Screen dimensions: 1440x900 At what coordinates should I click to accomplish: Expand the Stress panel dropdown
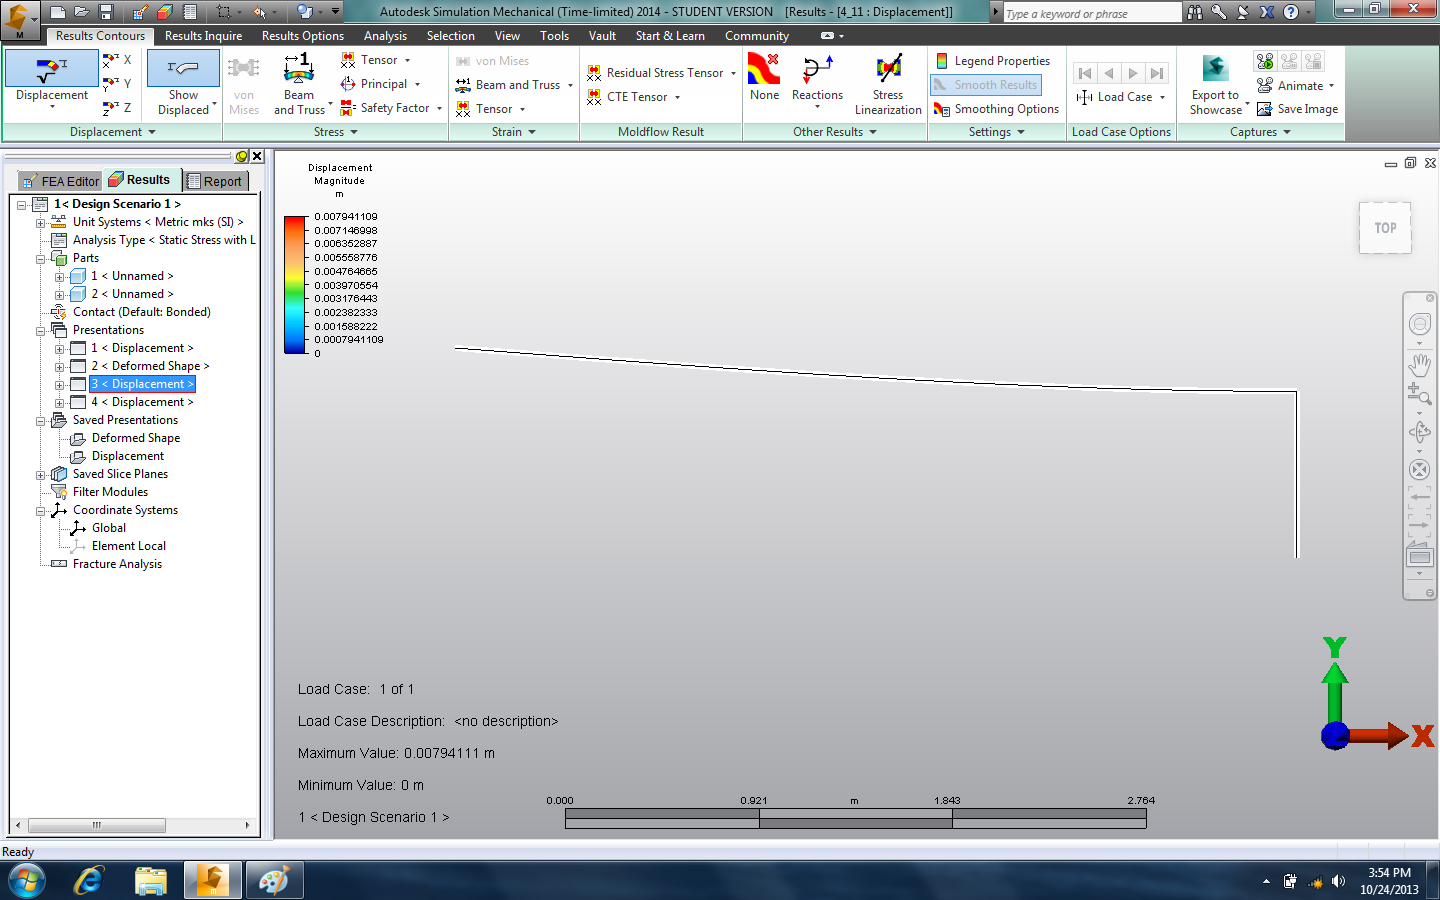pos(354,132)
